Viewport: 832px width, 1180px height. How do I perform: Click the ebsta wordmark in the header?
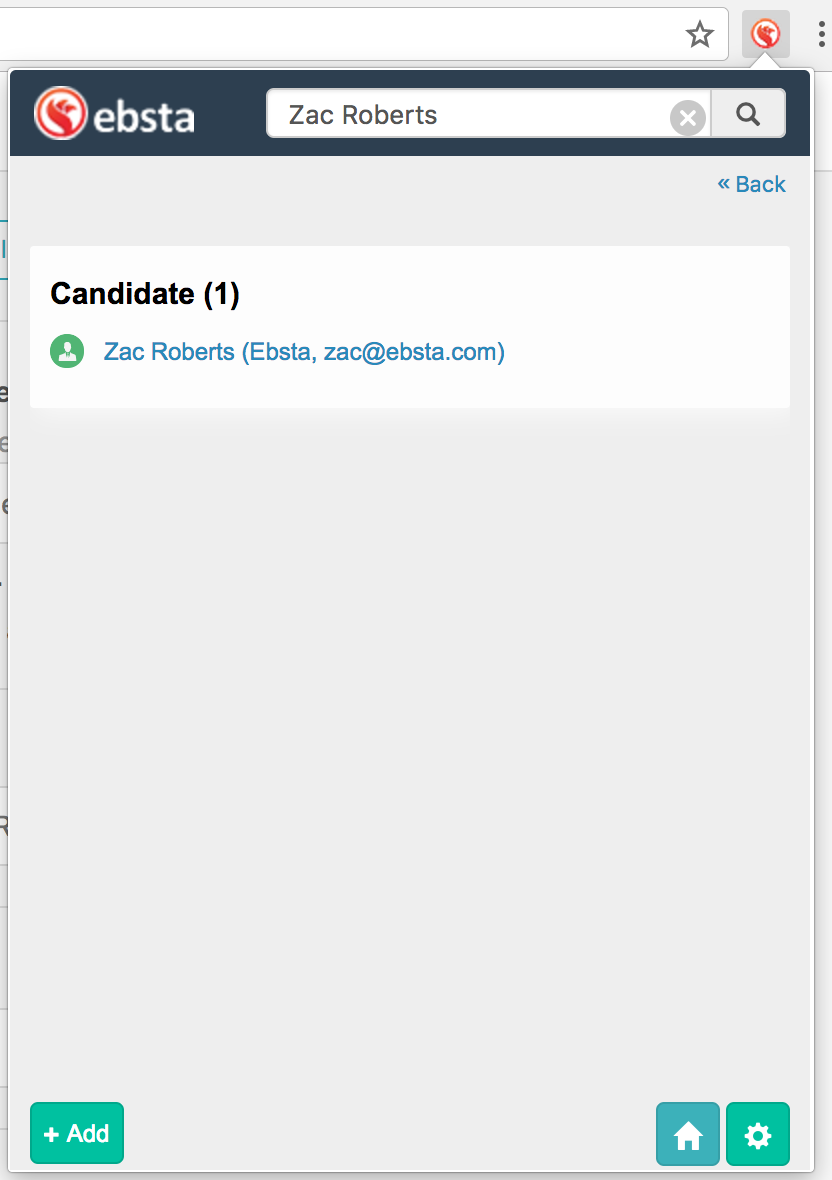(x=144, y=116)
